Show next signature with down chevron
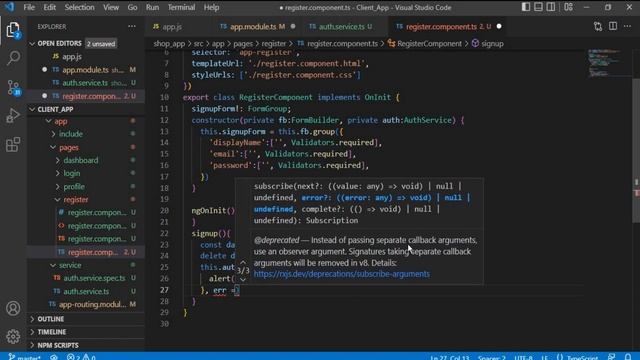This screenshot has width=640, height=360. click(x=243, y=280)
